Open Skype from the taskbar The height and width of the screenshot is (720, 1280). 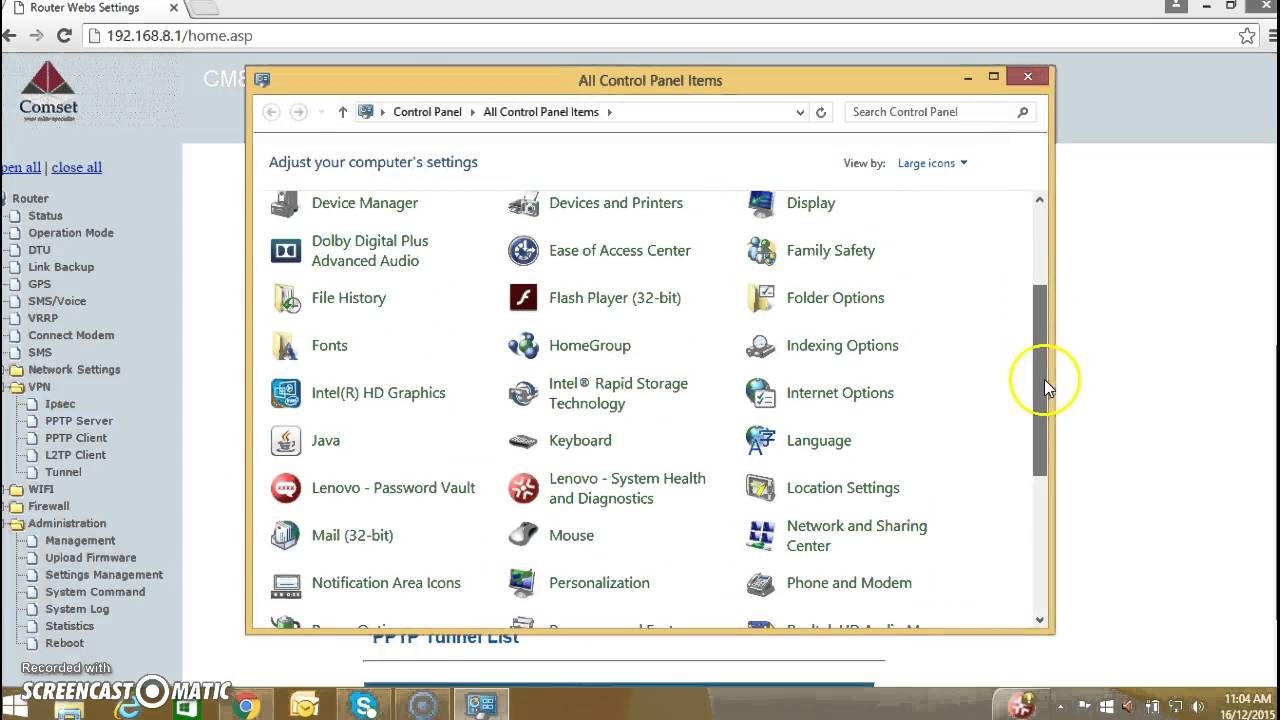[364, 707]
